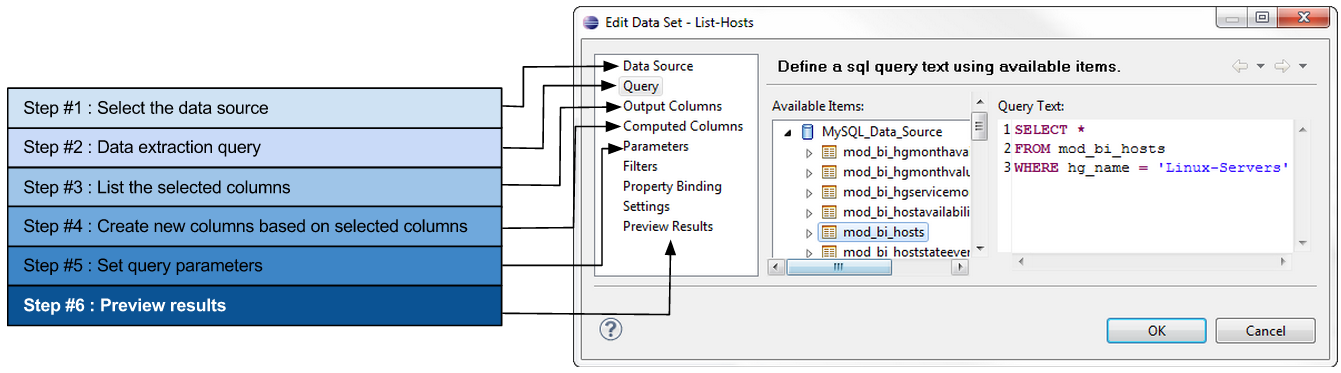
Task: Click the Cancel button
Action: (x=1265, y=330)
